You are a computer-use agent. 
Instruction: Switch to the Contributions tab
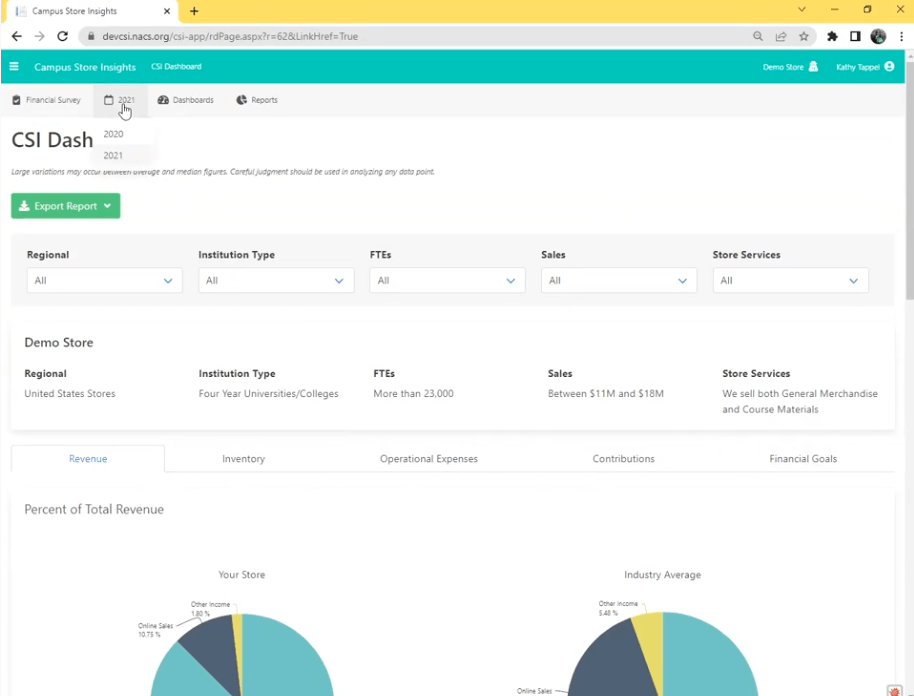click(624, 459)
